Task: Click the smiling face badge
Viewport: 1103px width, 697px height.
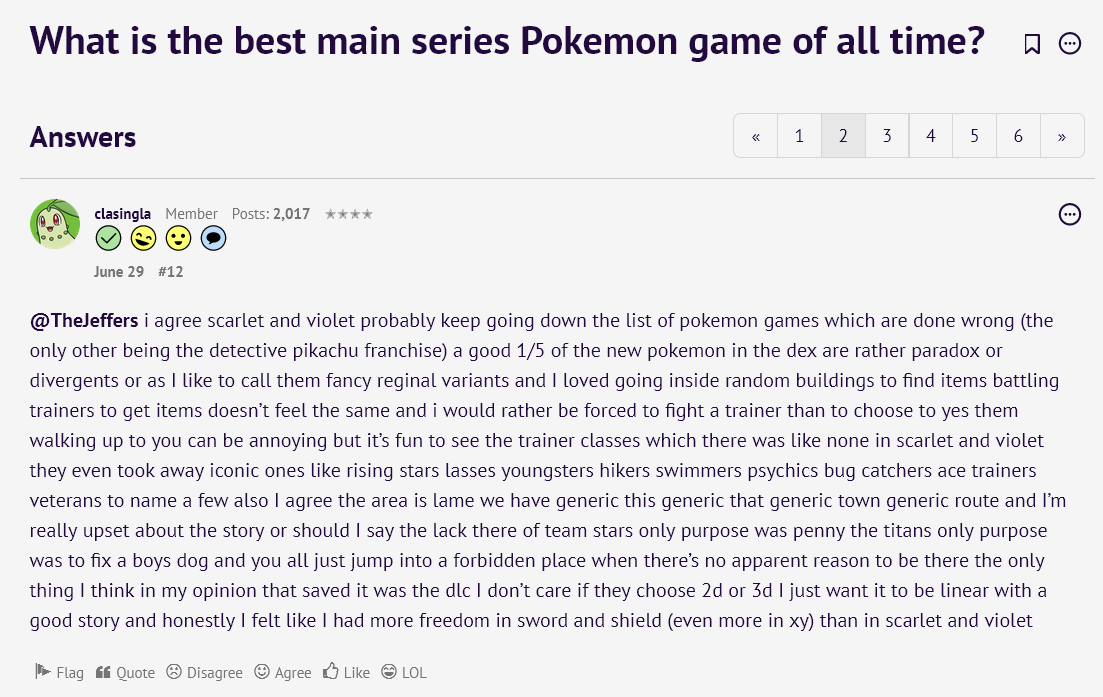Action: (178, 238)
